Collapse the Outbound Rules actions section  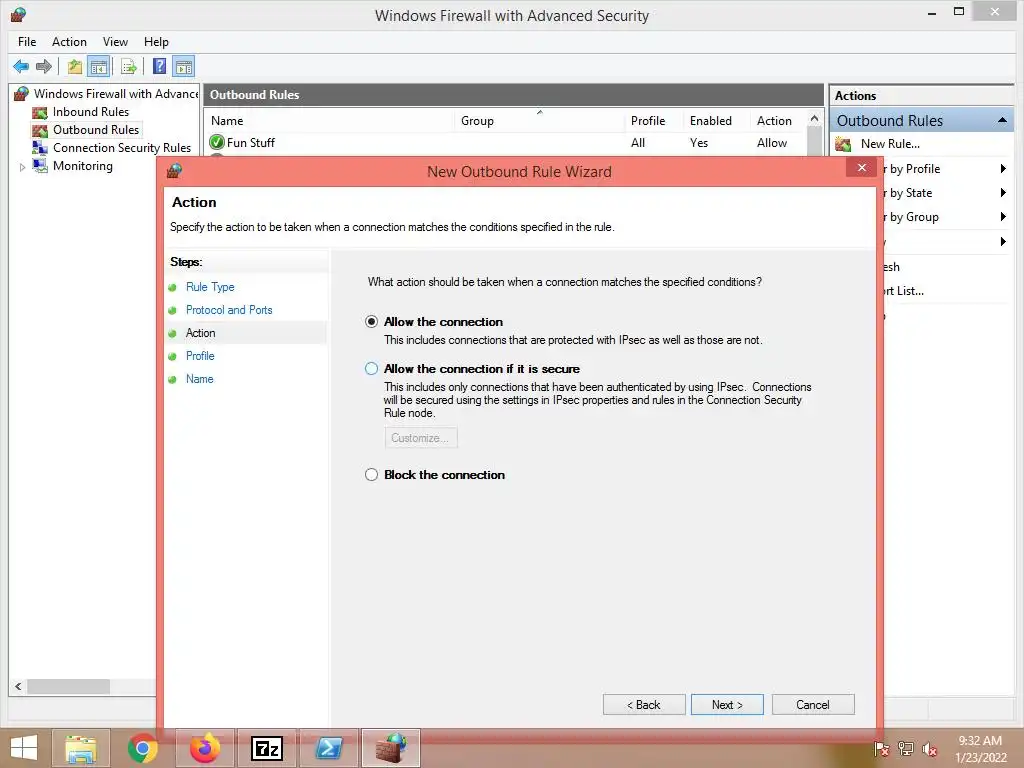point(1002,120)
